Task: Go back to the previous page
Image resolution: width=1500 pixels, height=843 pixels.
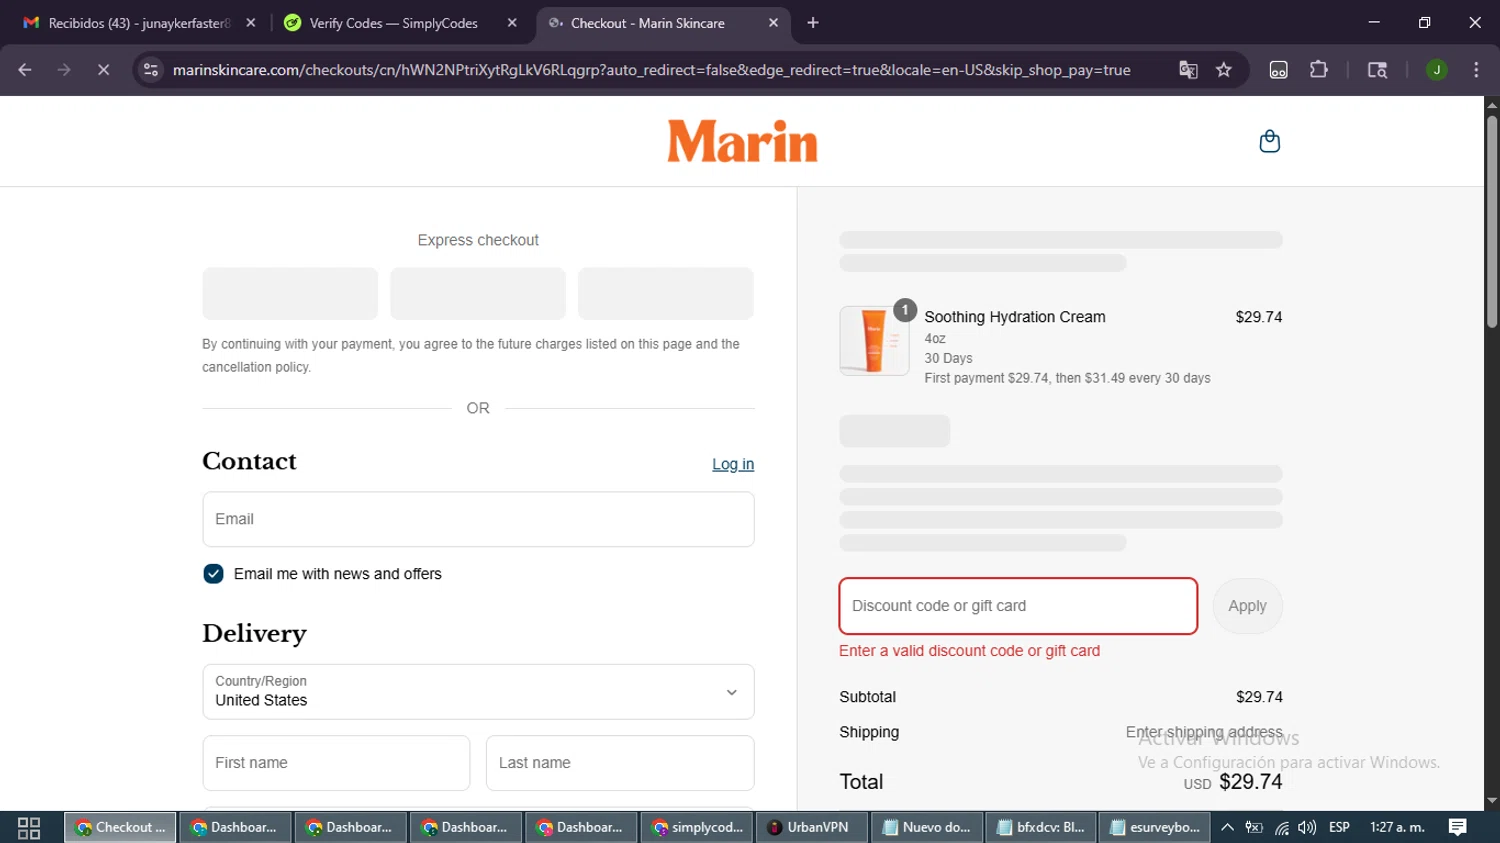Action: (x=25, y=70)
